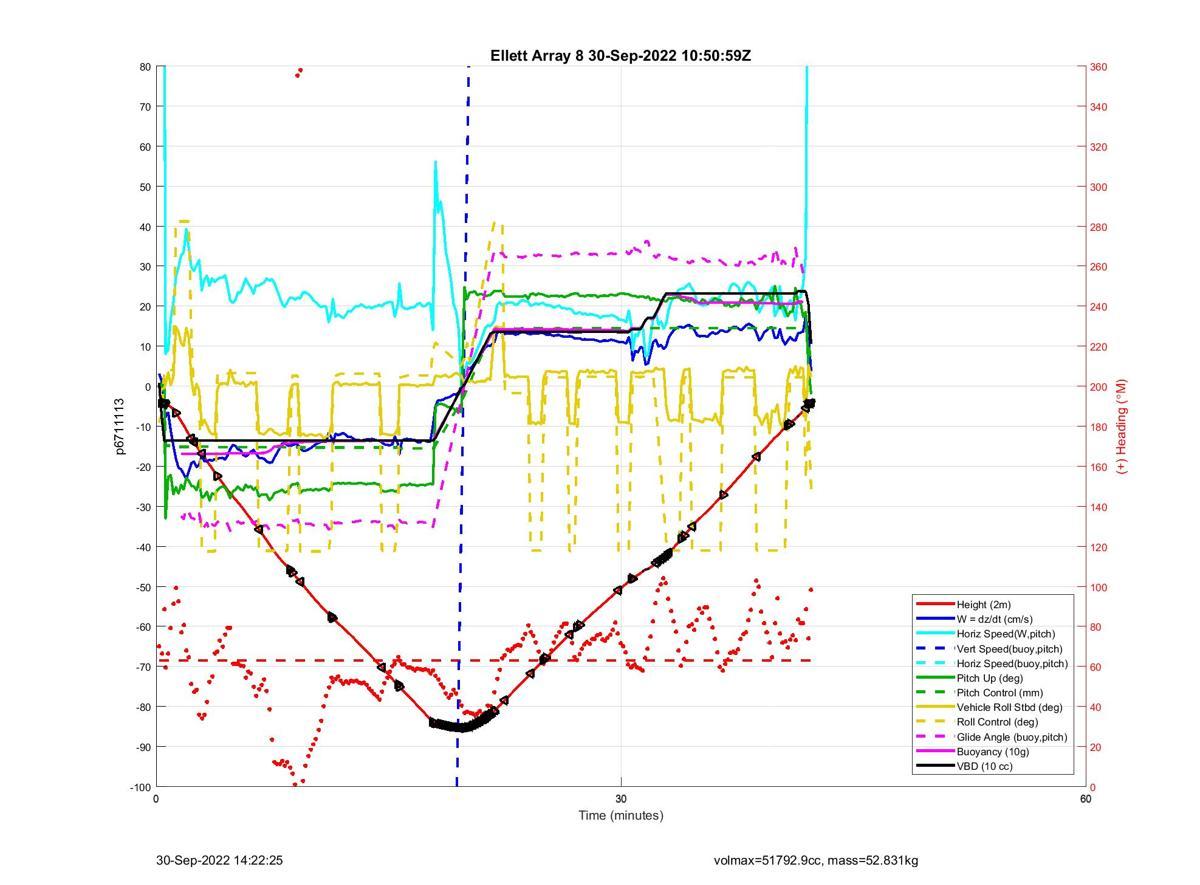Select legend entry Pitch Control (mm)
1200x885 pixels.
[999, 692]
